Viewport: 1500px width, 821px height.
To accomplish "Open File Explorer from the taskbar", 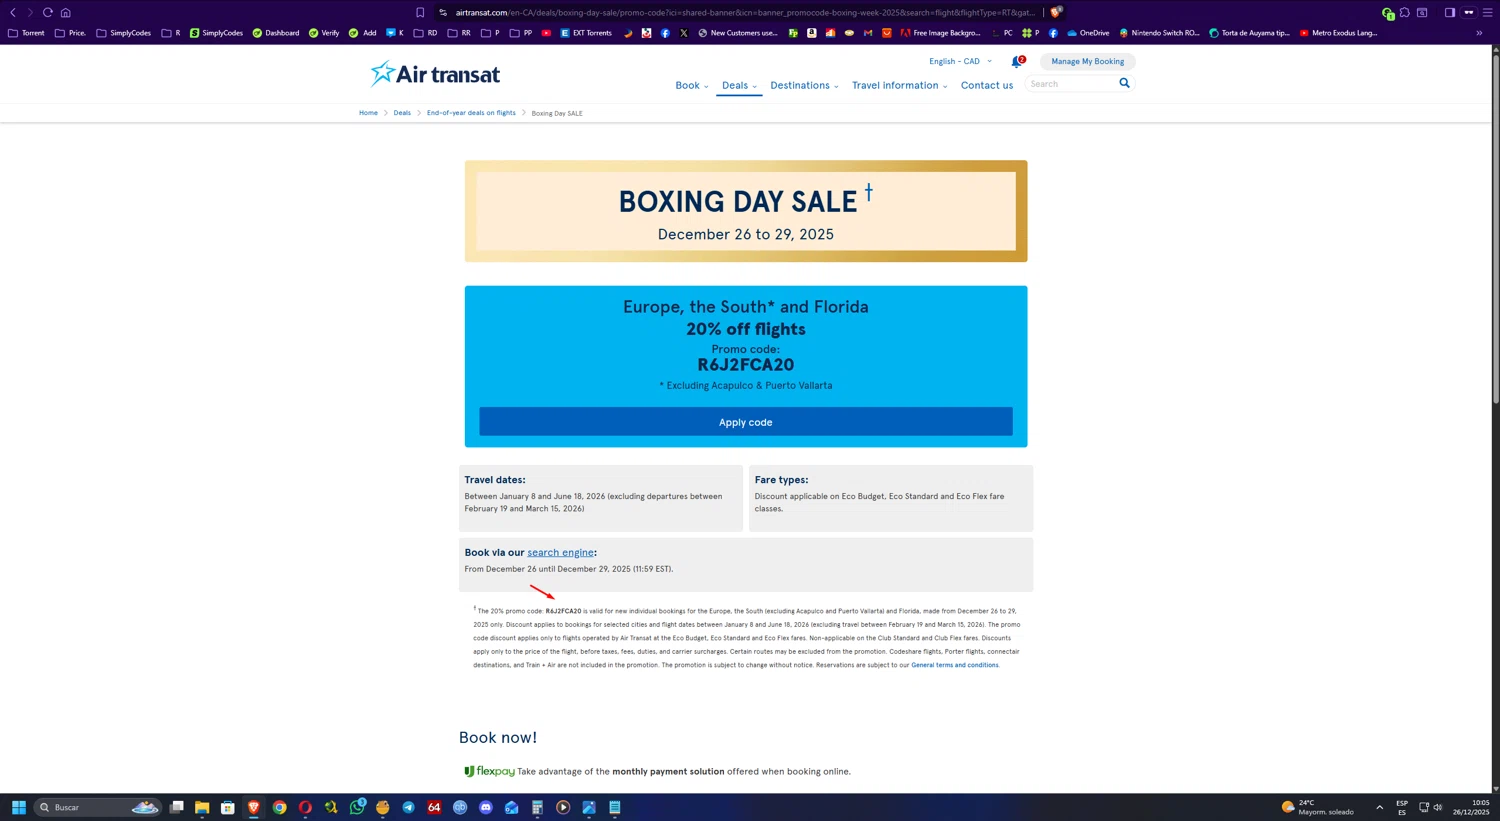I will [202, 807].
